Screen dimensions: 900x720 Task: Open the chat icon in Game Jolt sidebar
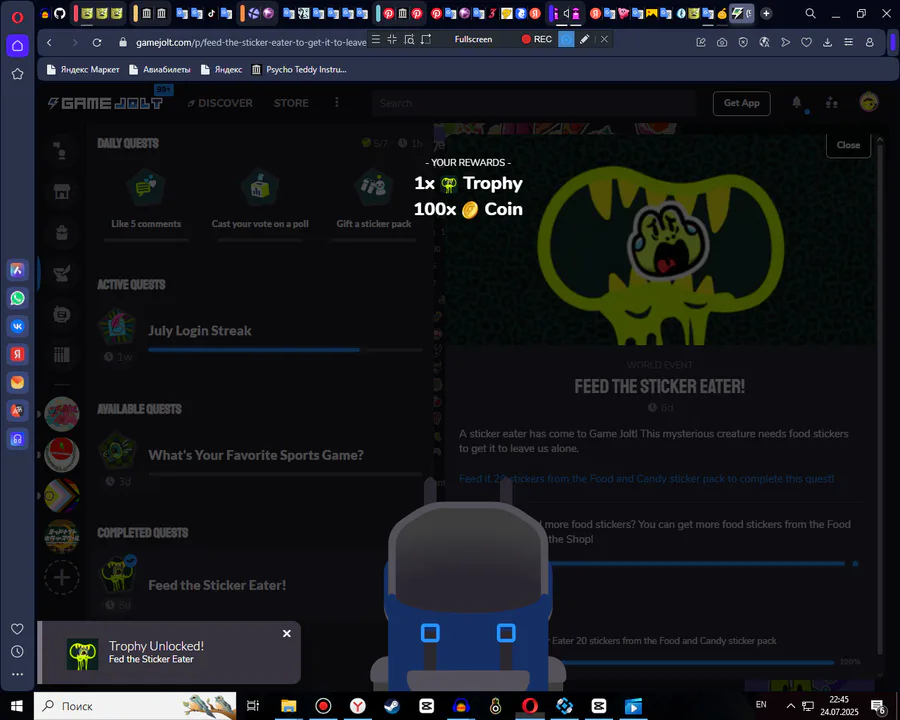coord(62,314)
